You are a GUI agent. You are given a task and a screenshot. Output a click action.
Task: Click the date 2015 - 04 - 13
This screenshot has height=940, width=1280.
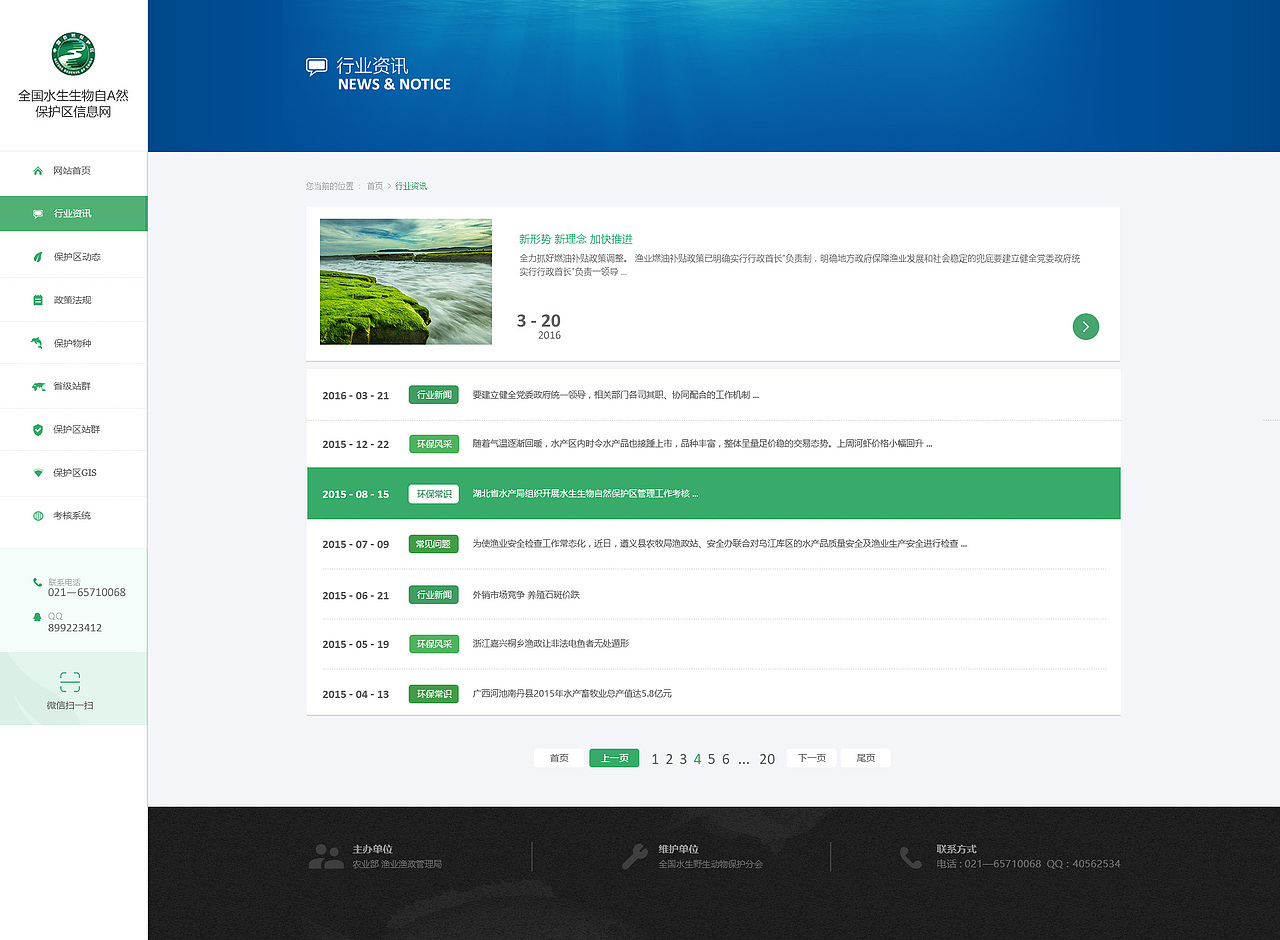356,695
